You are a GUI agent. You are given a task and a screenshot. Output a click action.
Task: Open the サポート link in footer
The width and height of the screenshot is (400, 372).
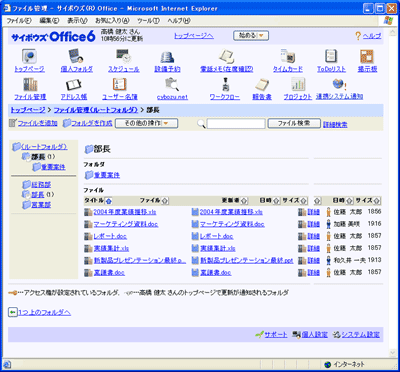[276, 335]
